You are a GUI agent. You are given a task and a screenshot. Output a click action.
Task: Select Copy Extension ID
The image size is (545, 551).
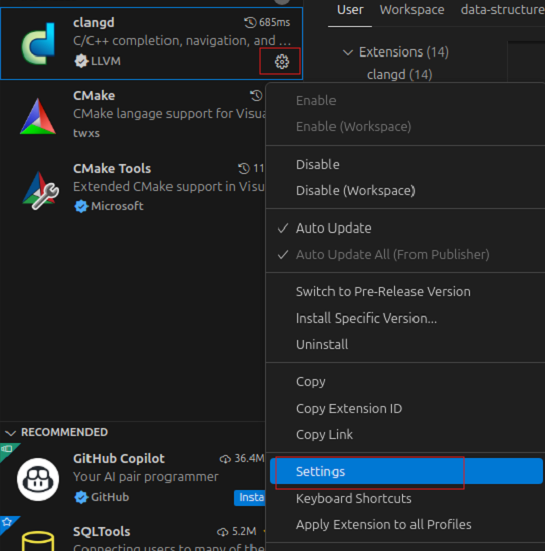click(349, 408)
